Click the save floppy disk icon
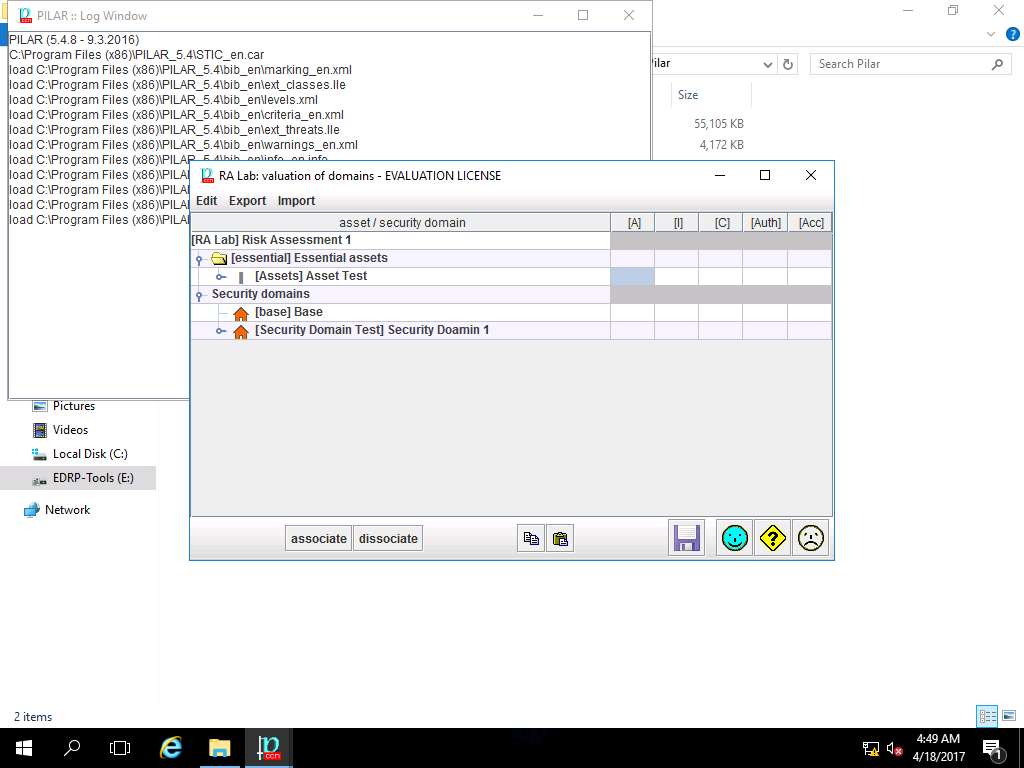The height and width of the screenshot is (768, 1024). [686, 539]
